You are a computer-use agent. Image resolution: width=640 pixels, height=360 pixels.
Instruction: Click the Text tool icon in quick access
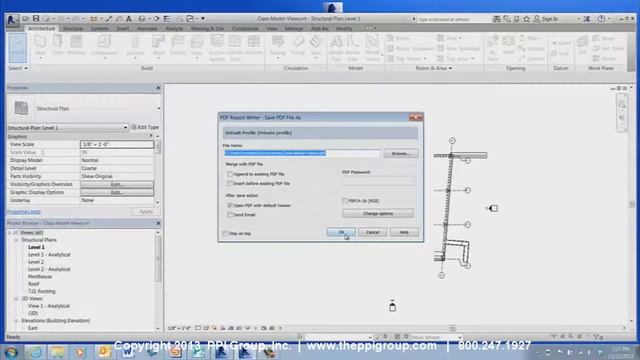click(129, 19)
